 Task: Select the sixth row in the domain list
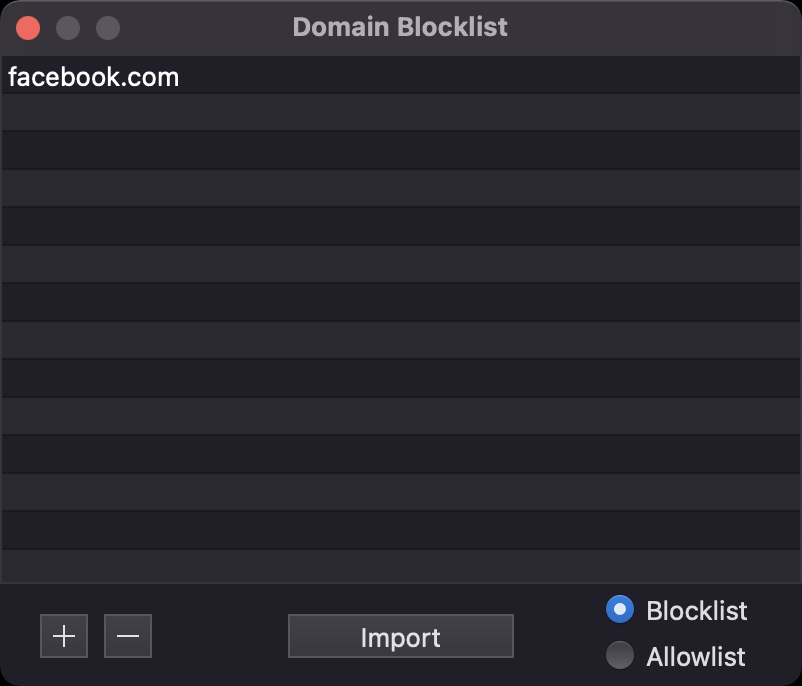click(400, 264)
